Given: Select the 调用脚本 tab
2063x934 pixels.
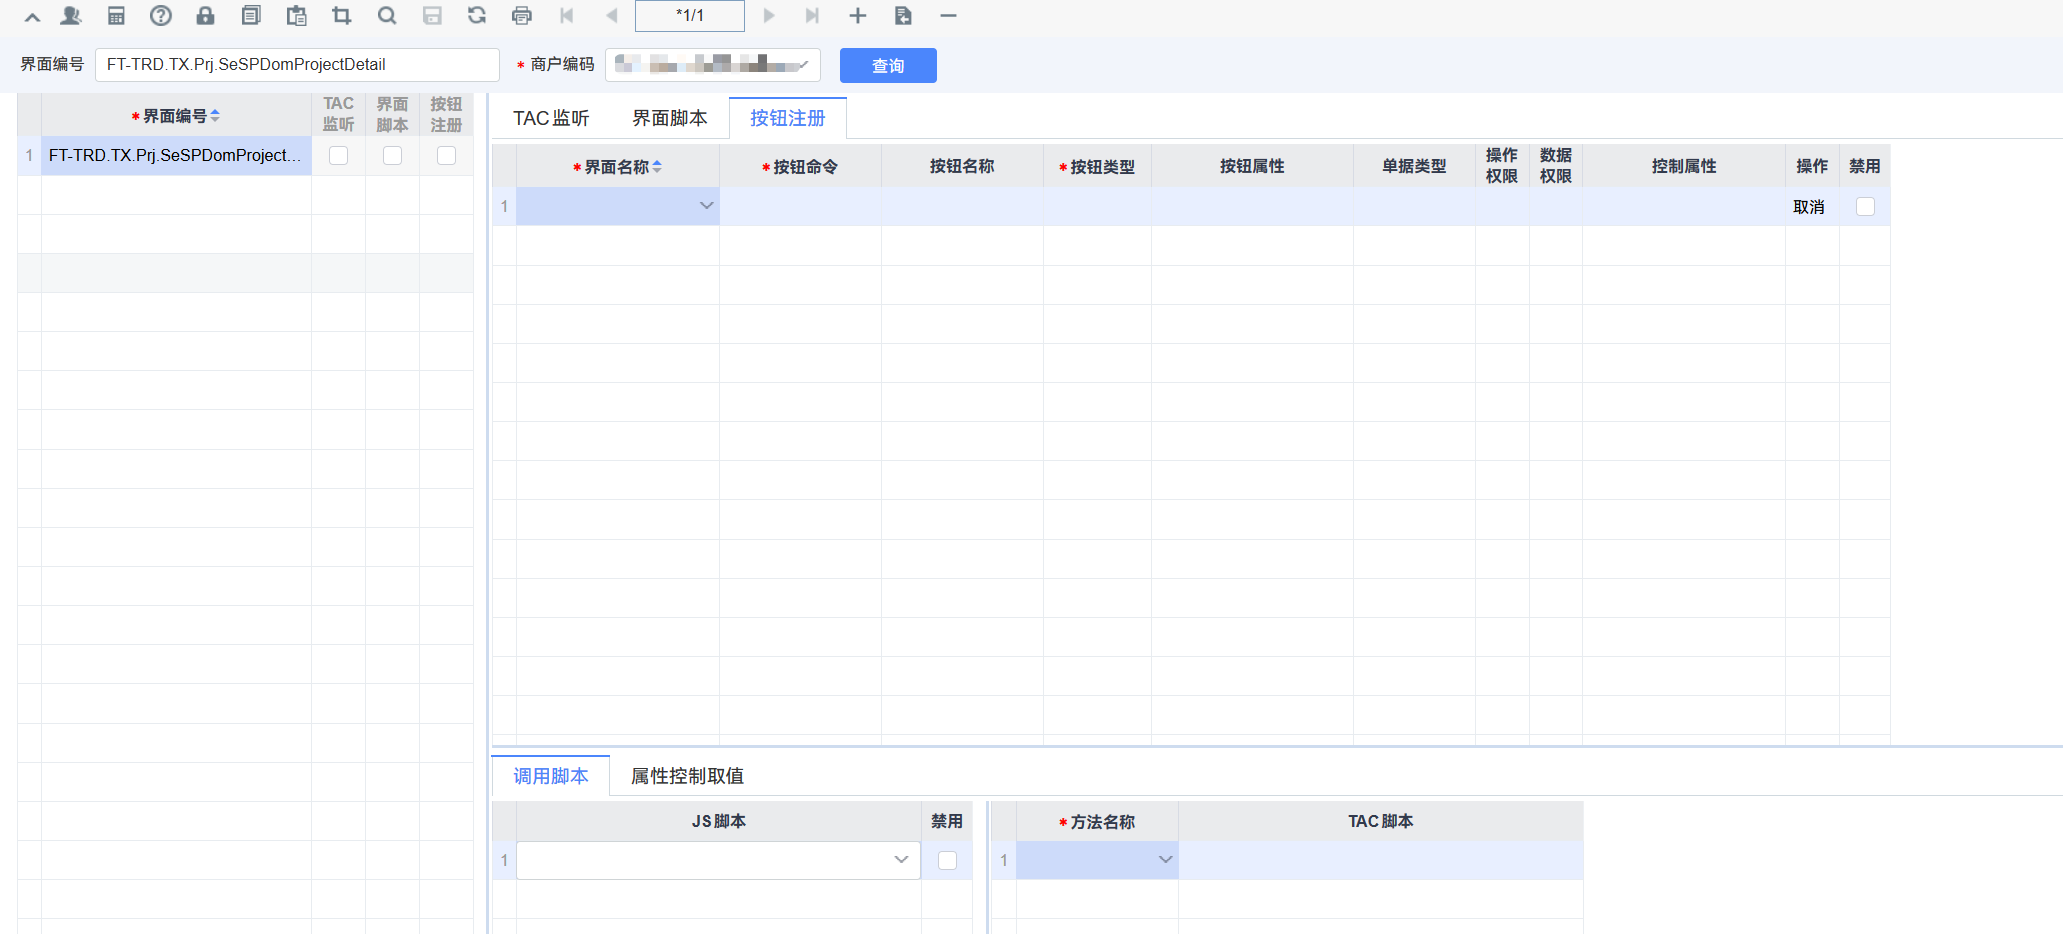Looking at the screenshot, I should [x=551, y=776].
